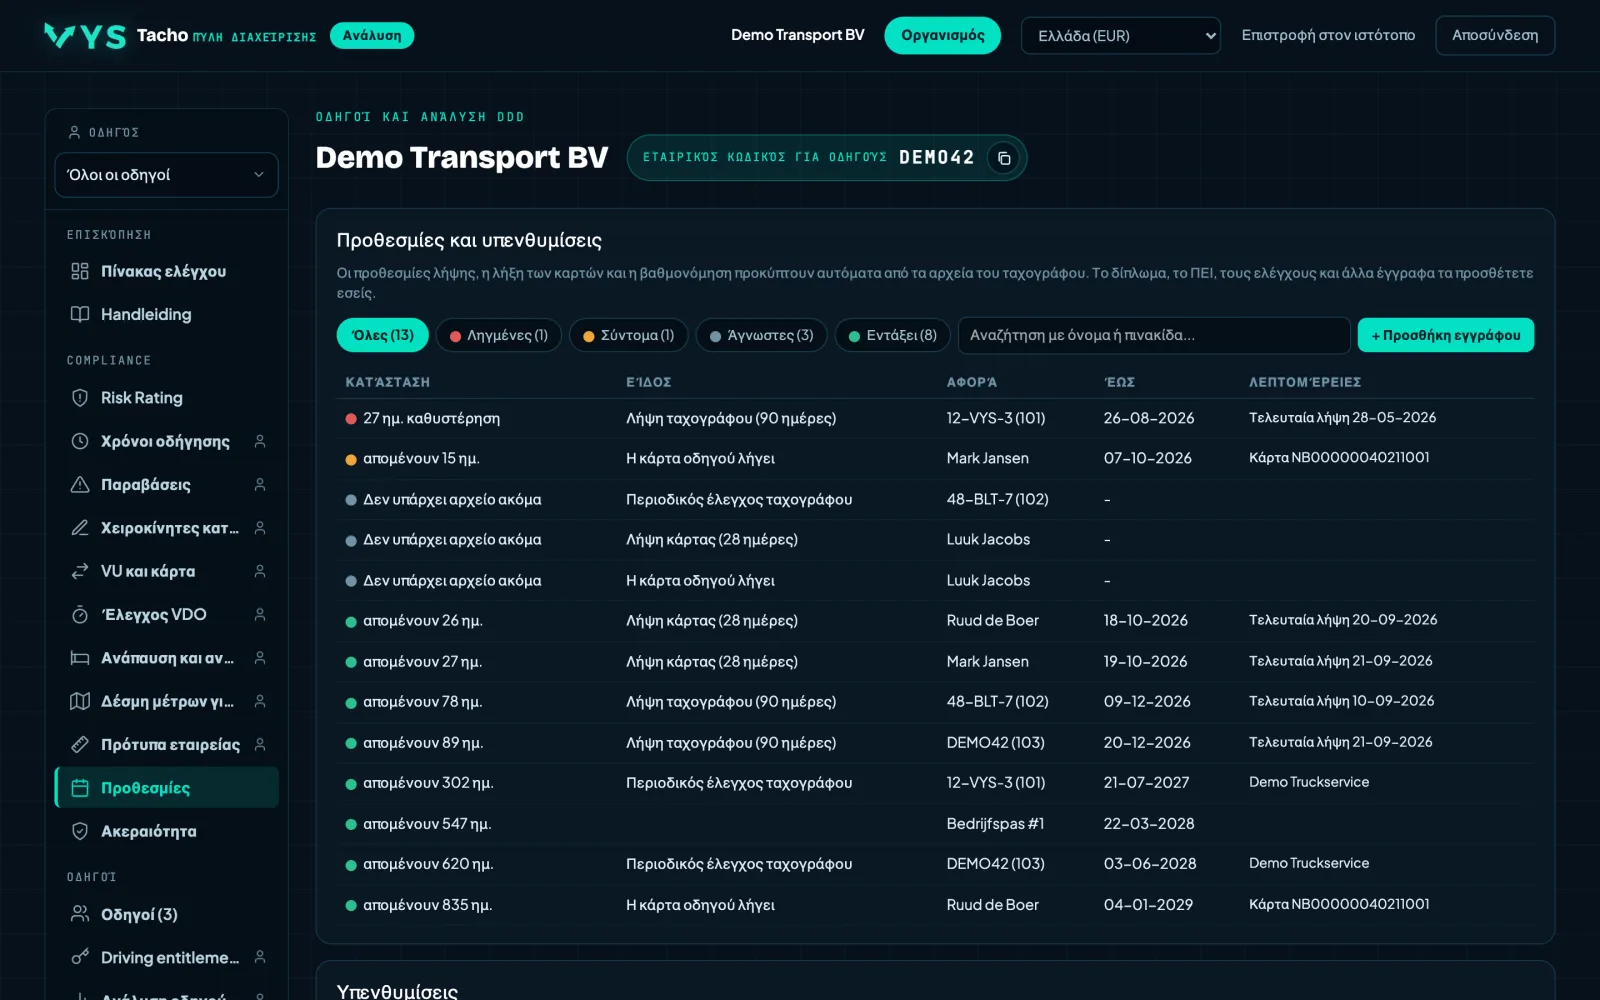Image resolution: width=1600 pixels, height=1000 pixels.
Task: Click Προσθήκη εγγράφου button
Action: [x=1445, y=335]
